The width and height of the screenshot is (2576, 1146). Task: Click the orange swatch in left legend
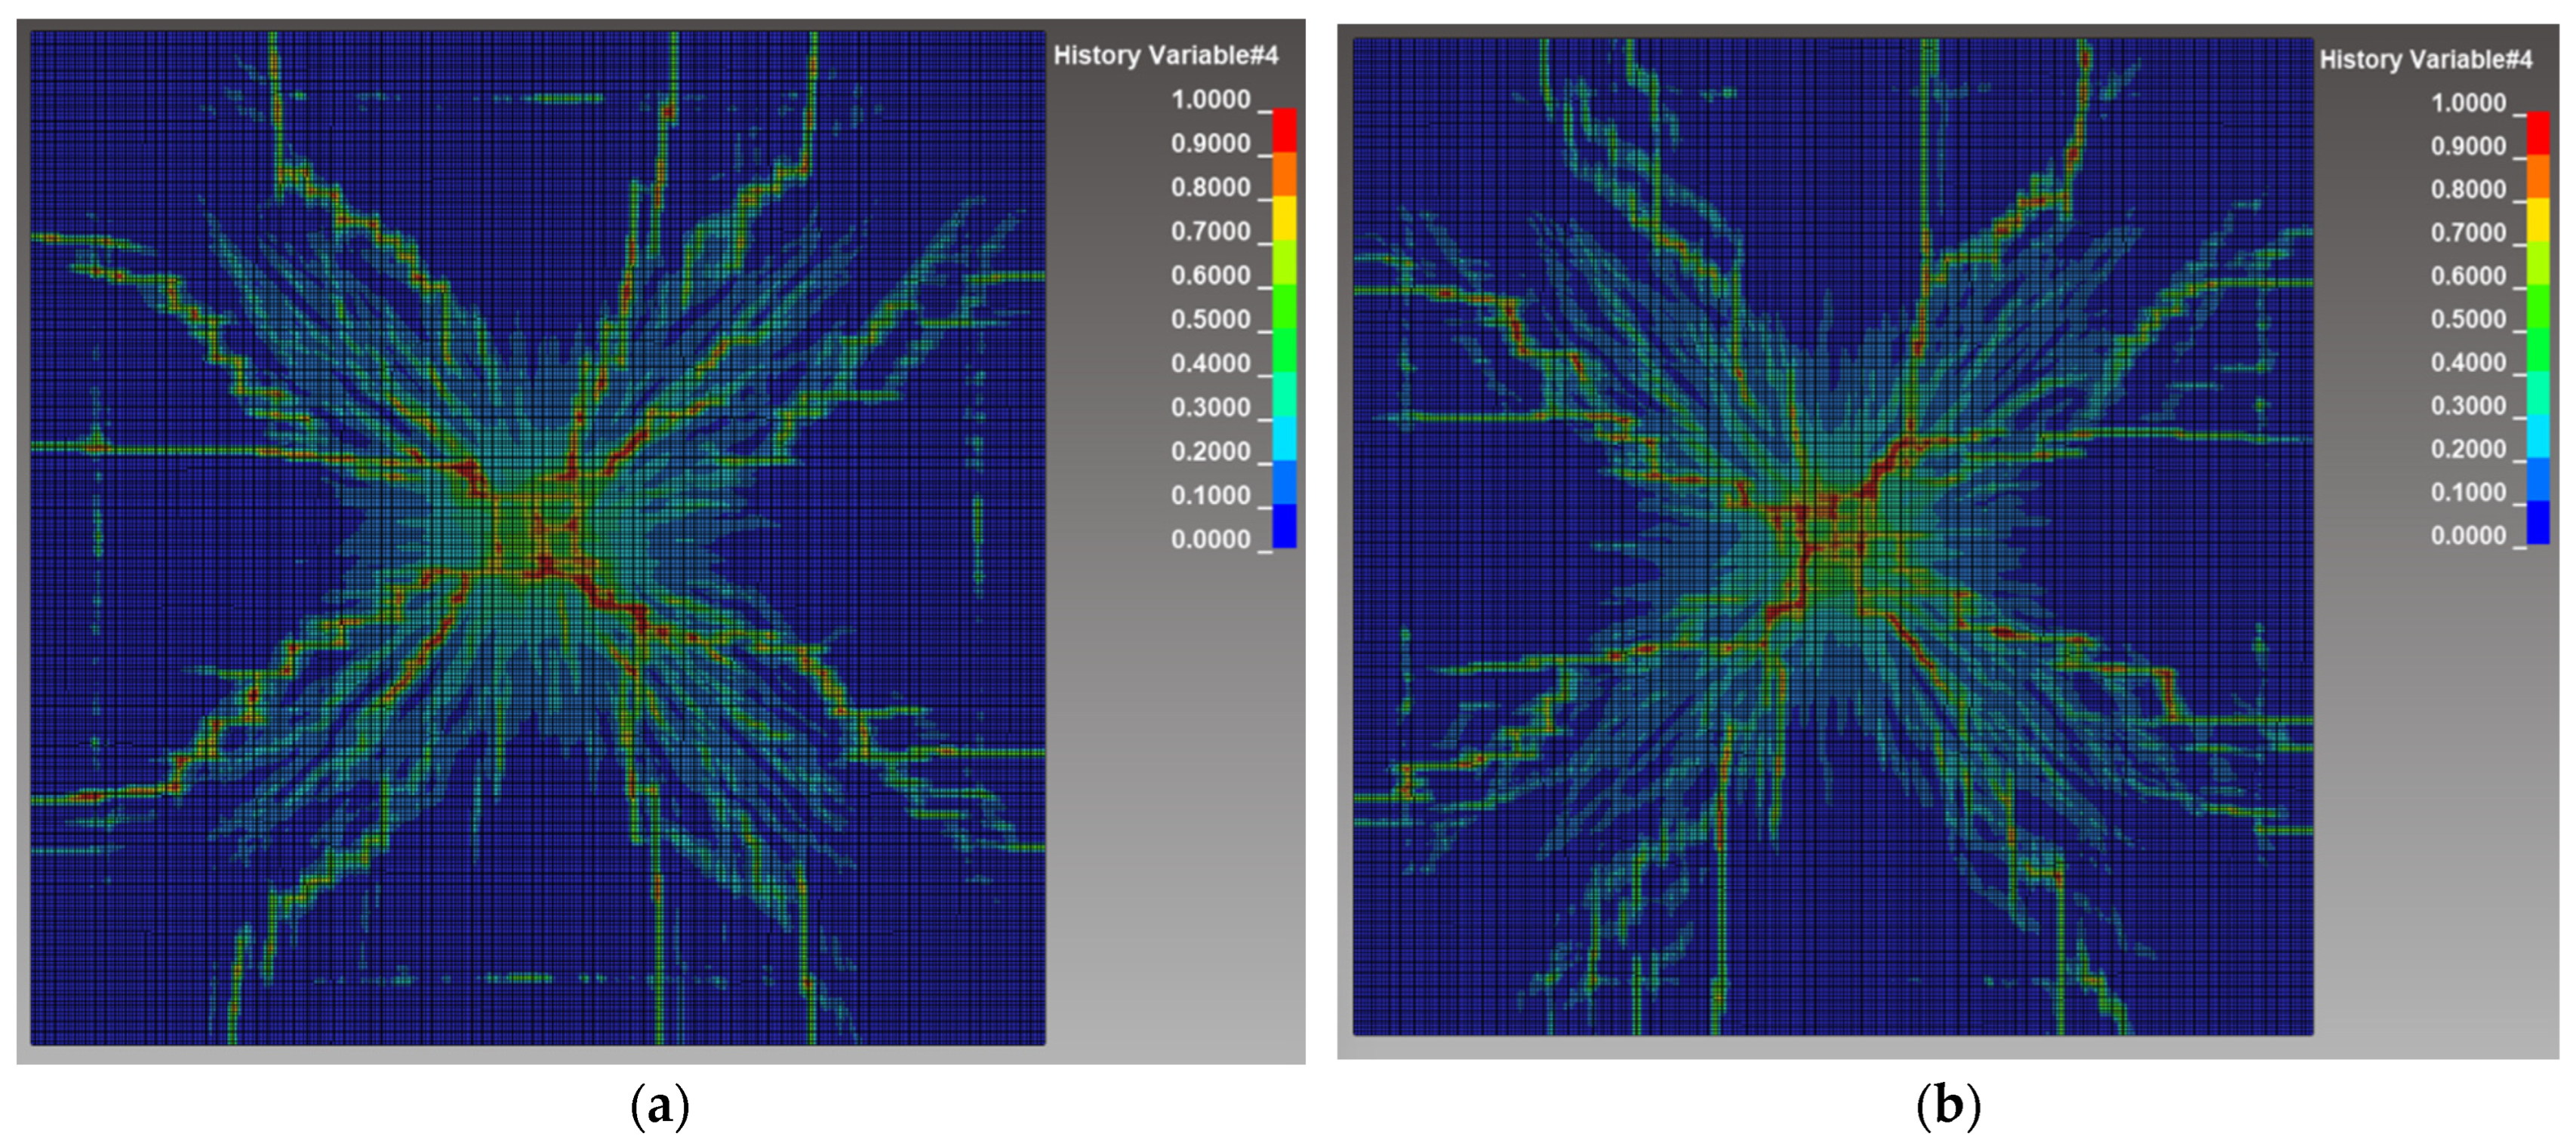1284,174
